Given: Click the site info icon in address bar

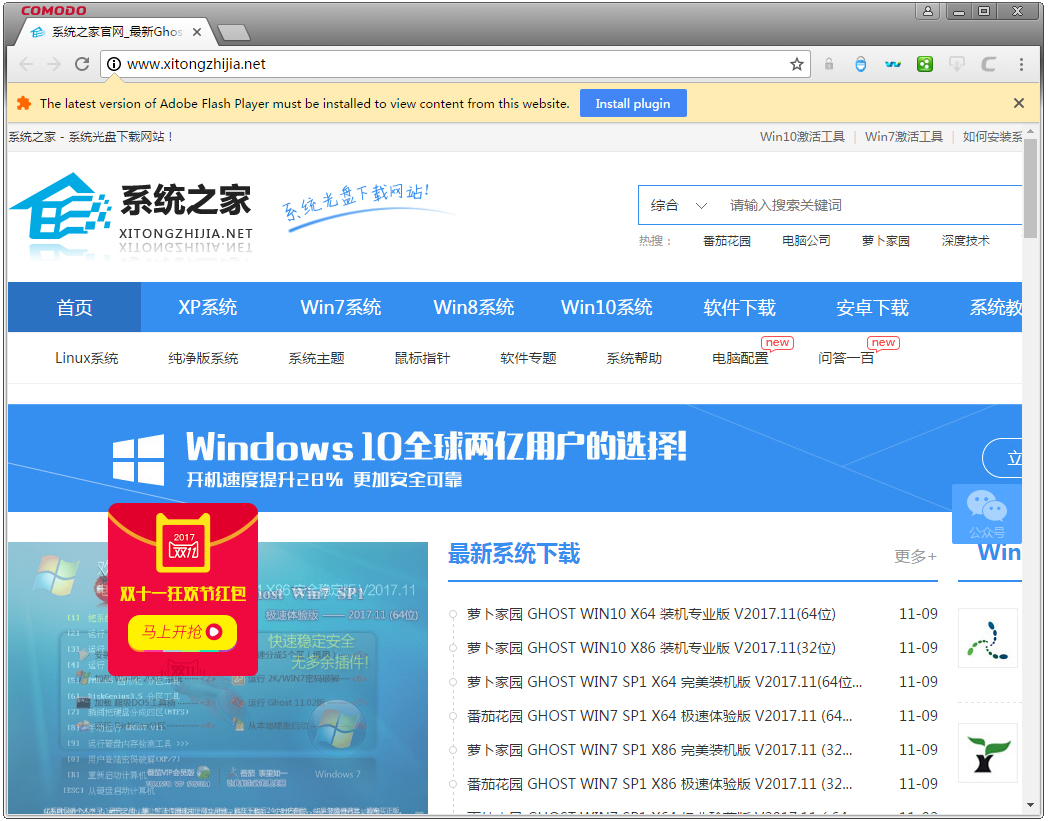Looking at the screenshot, I should (x=114, y=64).
